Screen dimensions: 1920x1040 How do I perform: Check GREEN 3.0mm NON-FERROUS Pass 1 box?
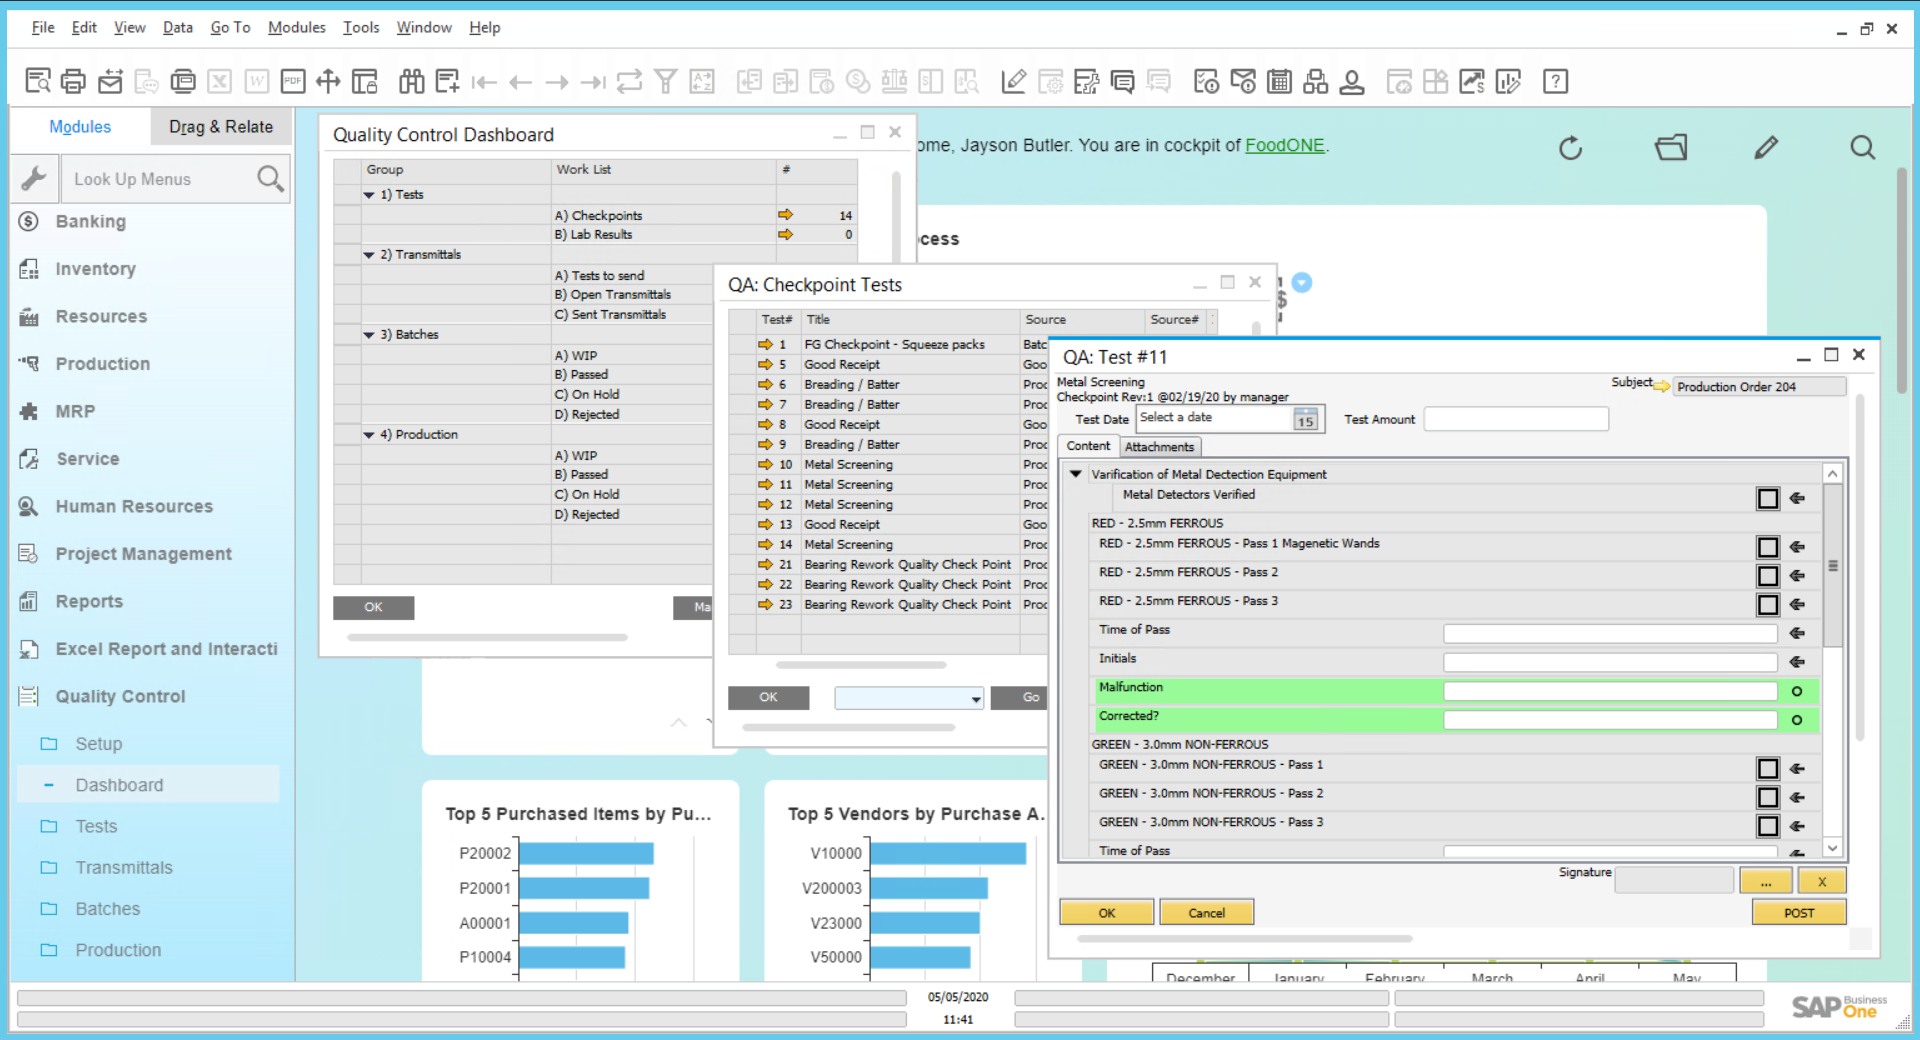1768,768
